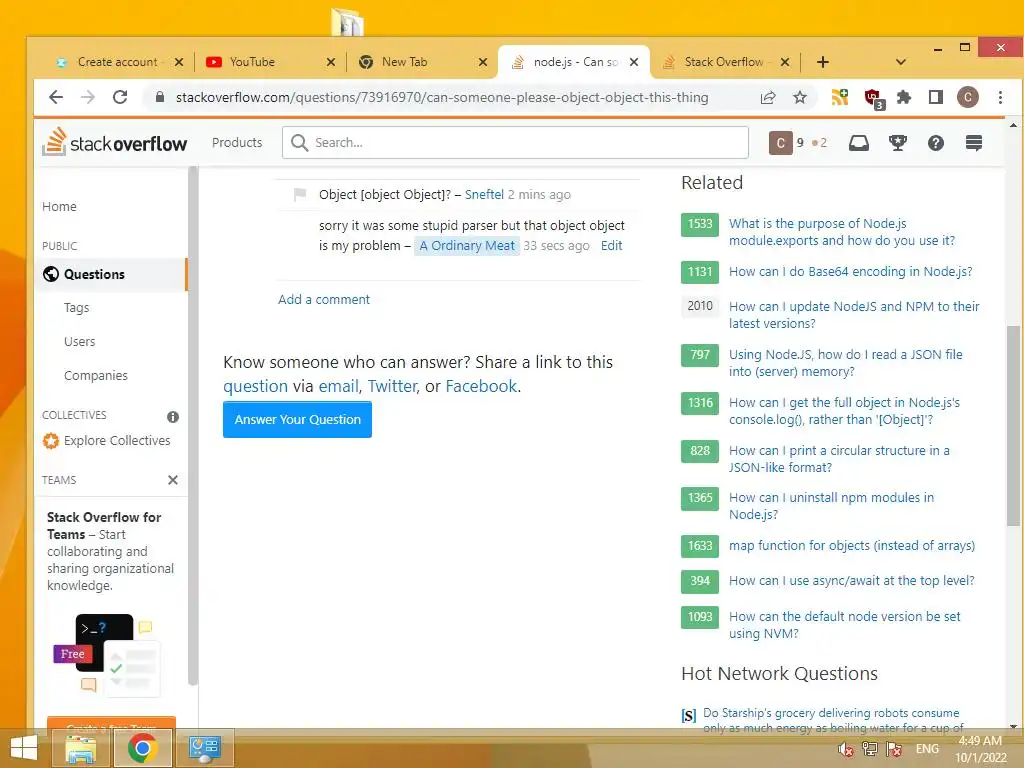The image size is (1024, 768).
Task: Open the Windows Start button
Action: tap(24, 748)
